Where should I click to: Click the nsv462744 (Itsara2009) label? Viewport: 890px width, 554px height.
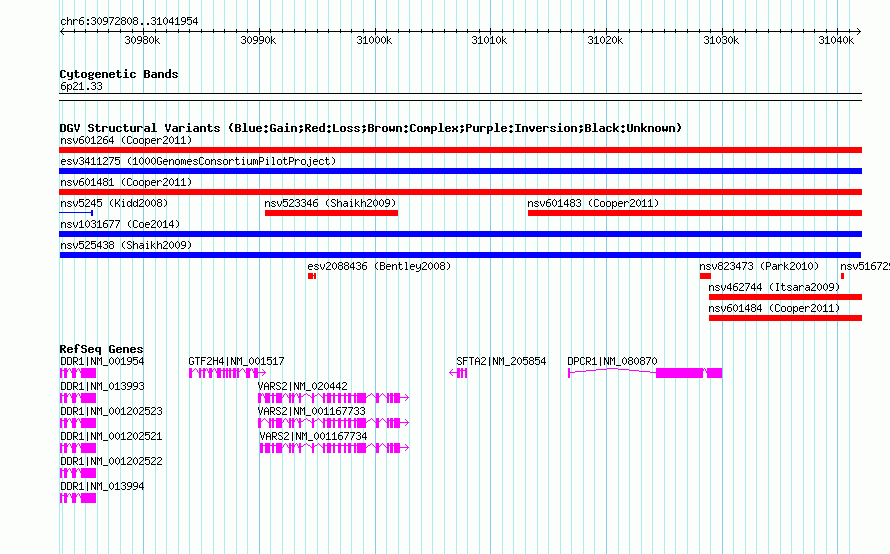774,287
